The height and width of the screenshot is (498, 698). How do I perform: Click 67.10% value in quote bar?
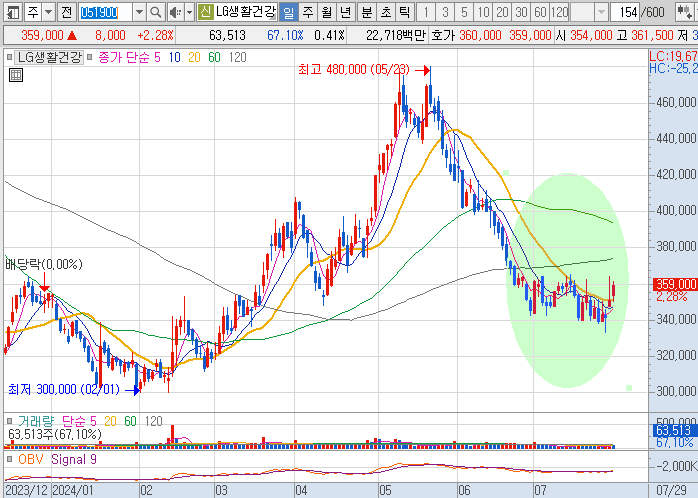tap(285, 35)
